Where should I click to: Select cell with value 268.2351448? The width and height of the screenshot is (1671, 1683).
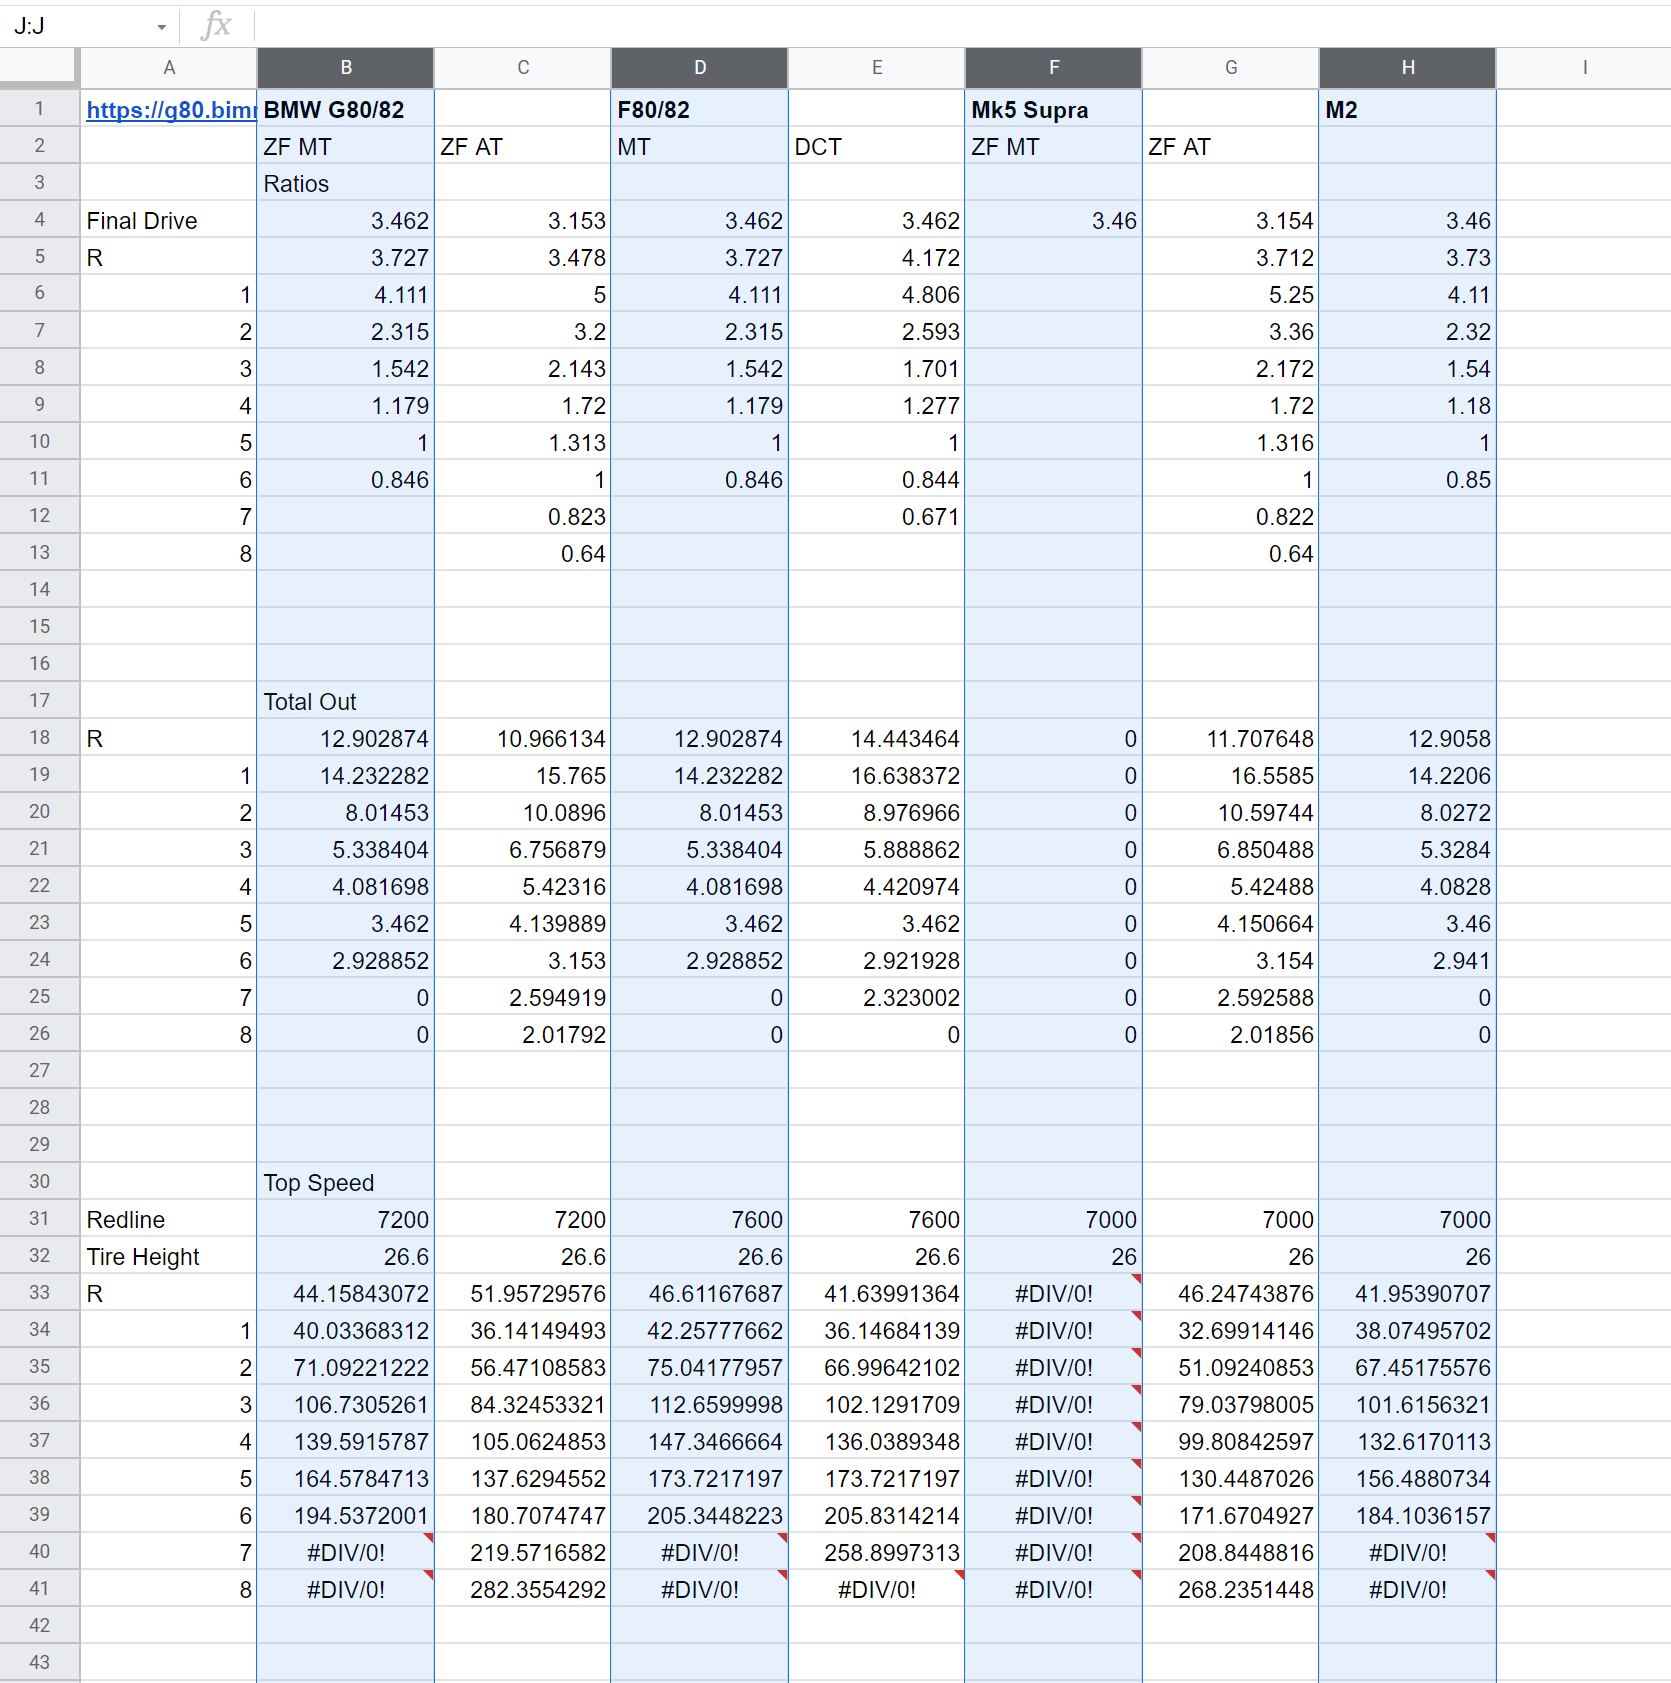(1231, 1589)
